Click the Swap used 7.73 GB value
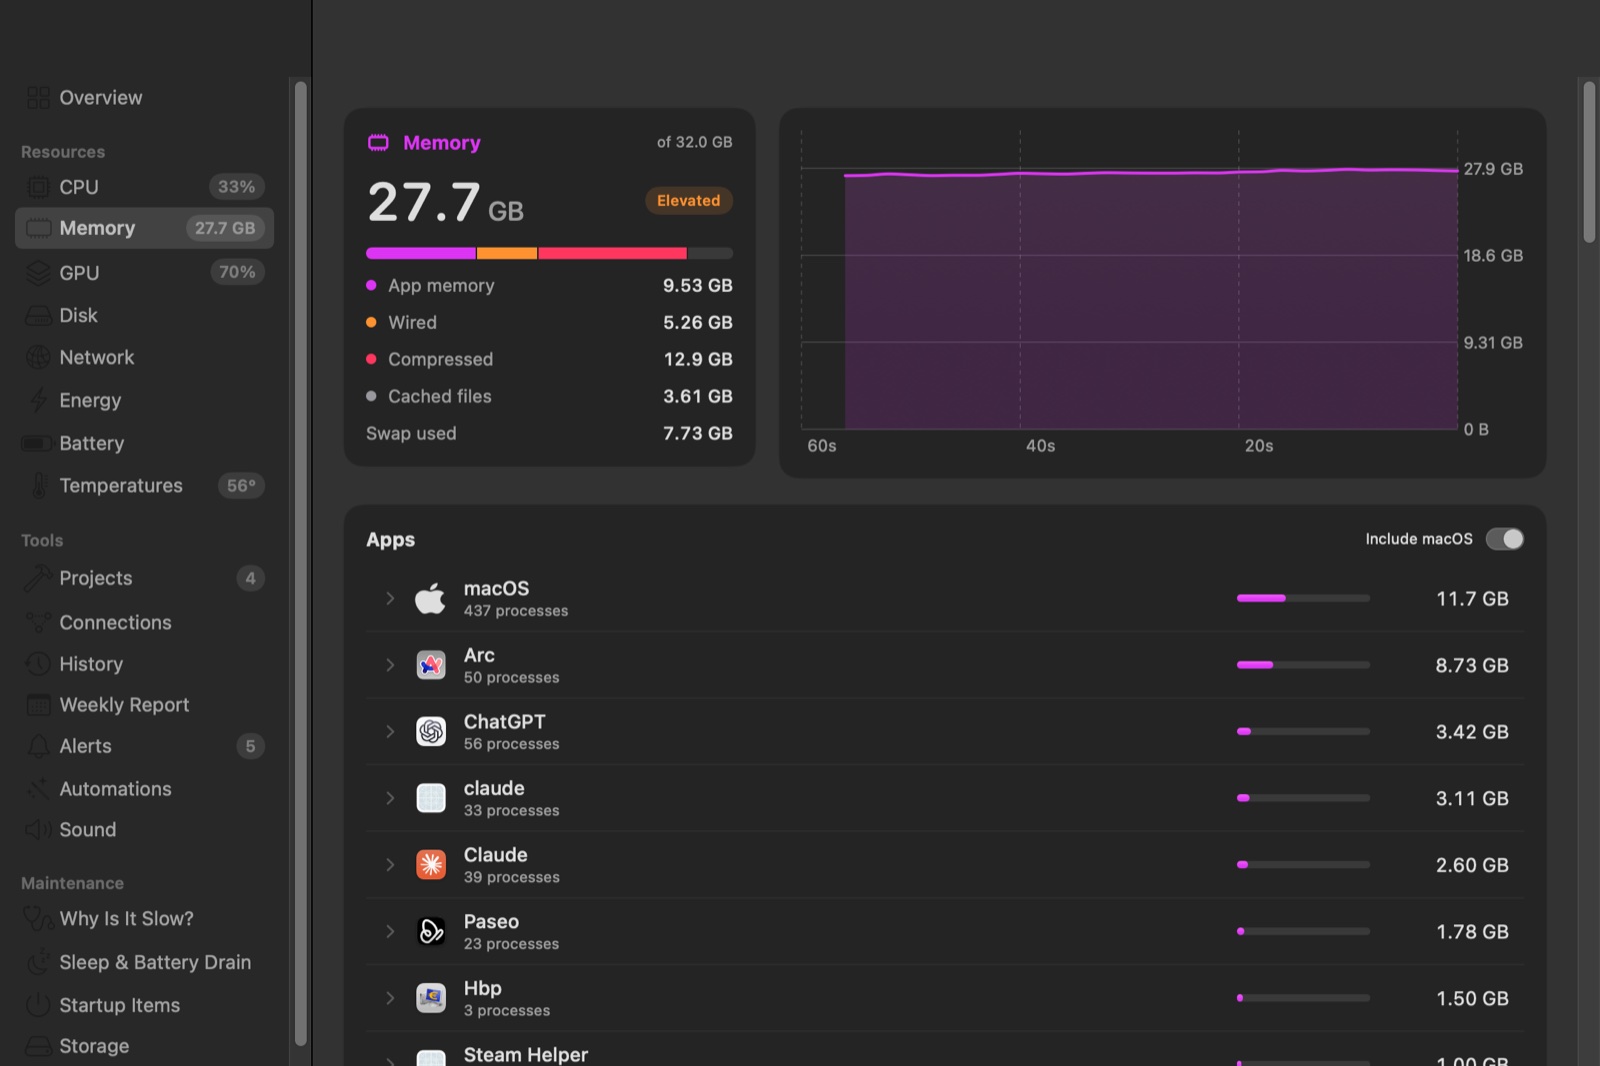The width and height of the screenshot is (1600, 1066). coord(698,434)
